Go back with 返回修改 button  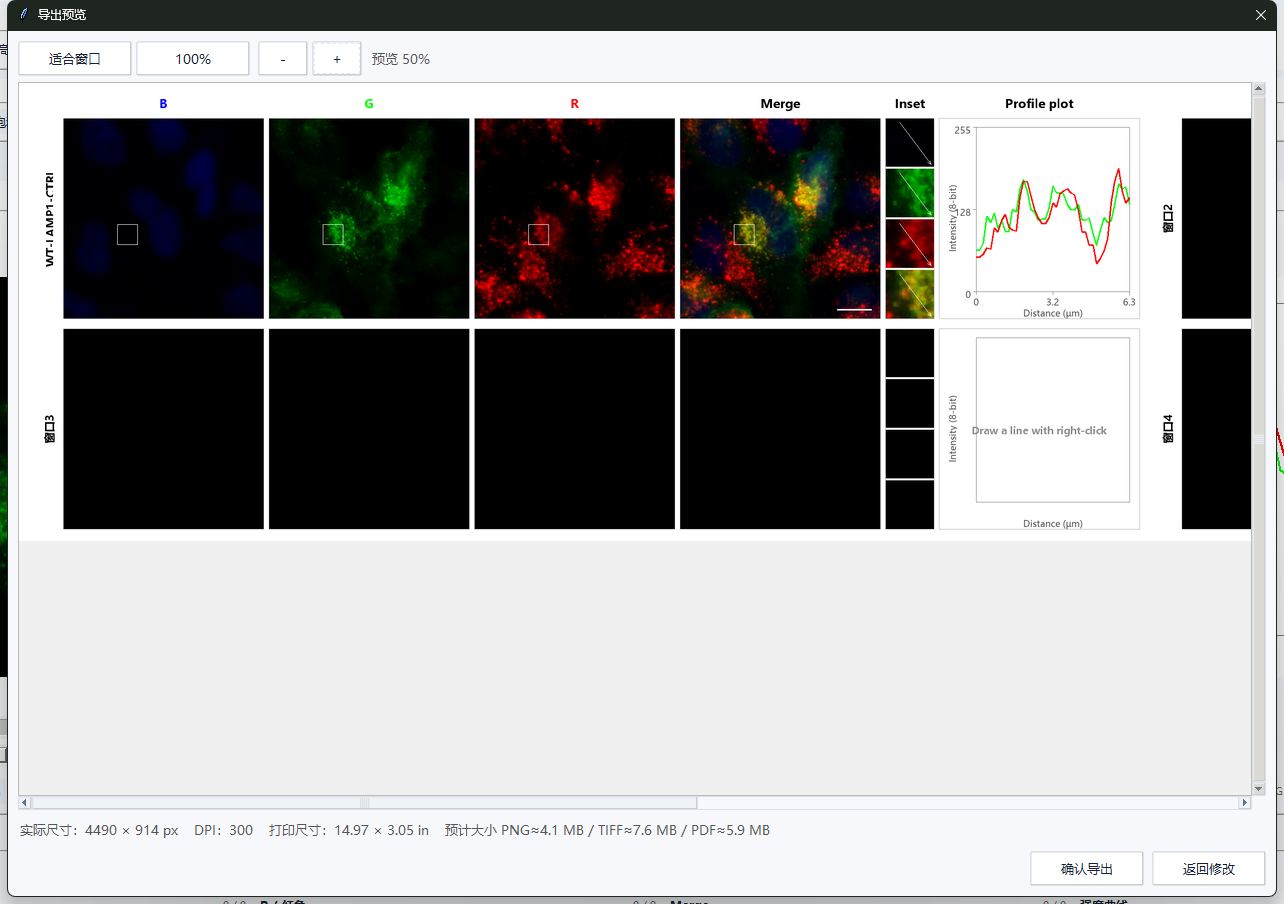point(1209,868)
